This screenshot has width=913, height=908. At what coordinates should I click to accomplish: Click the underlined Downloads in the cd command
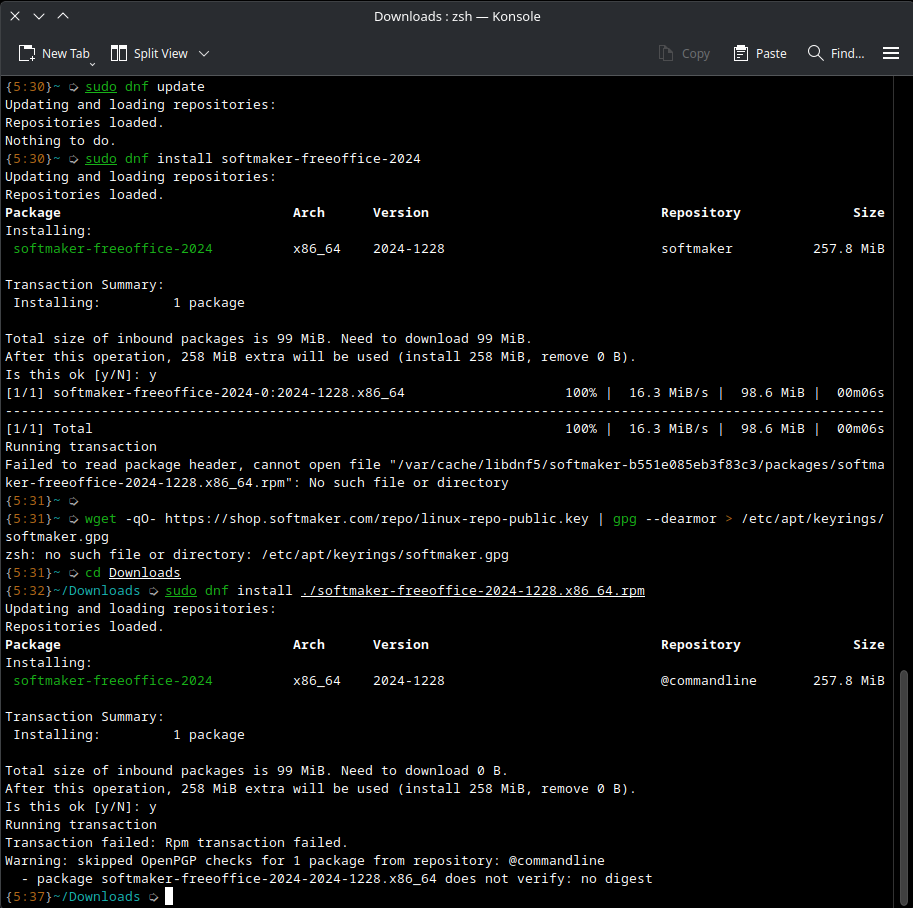tap(144, 573)
